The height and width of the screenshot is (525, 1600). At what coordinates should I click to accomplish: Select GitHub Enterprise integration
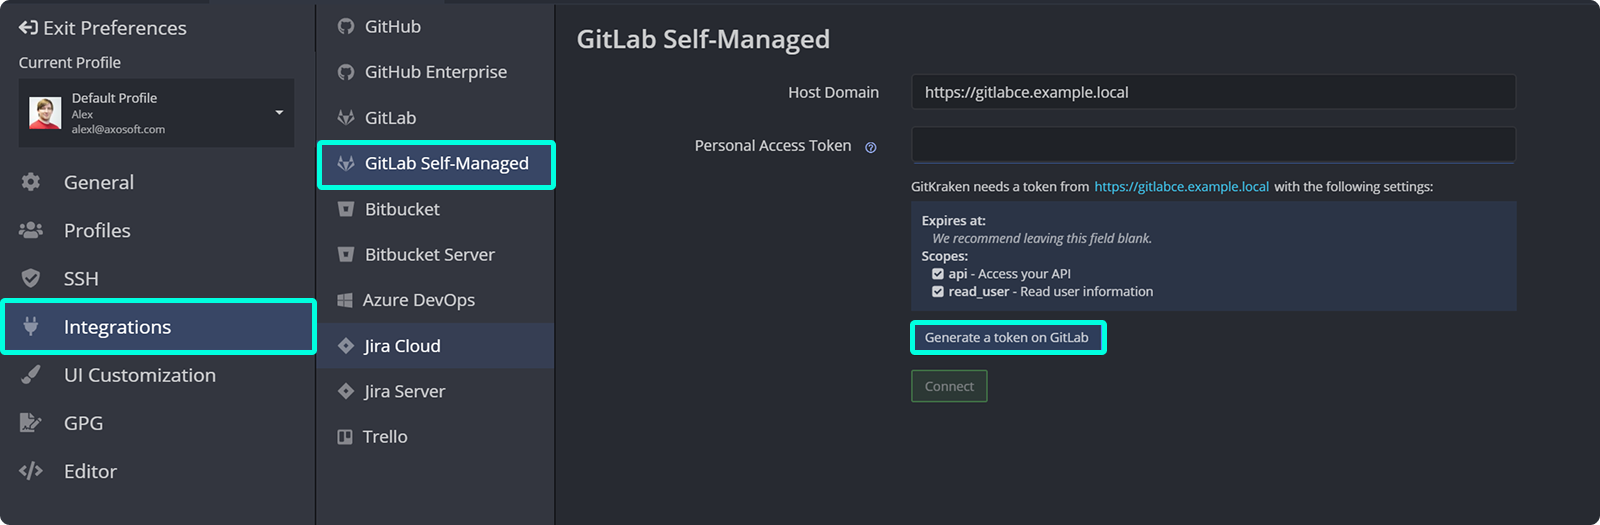(x=435, y=72)
